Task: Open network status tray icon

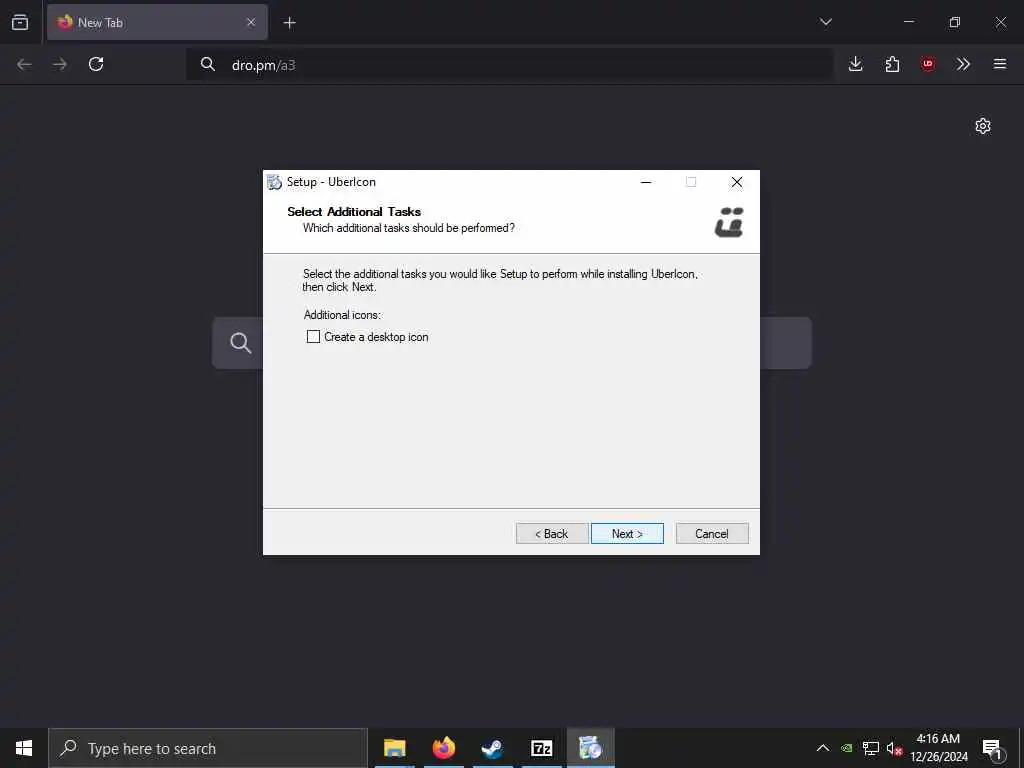Action: 871,748
